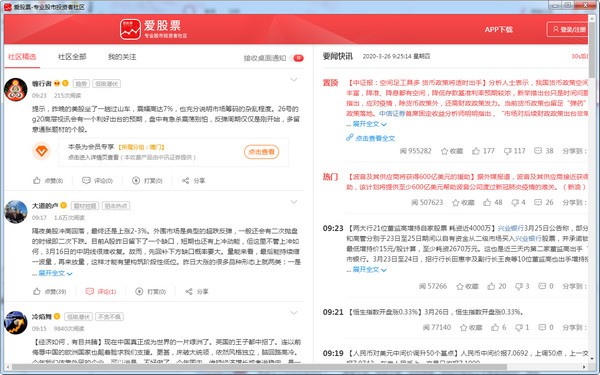The image size is (600, 375).
Task: Open the 117 comments on the pinned news
Action: click(514, 151)
